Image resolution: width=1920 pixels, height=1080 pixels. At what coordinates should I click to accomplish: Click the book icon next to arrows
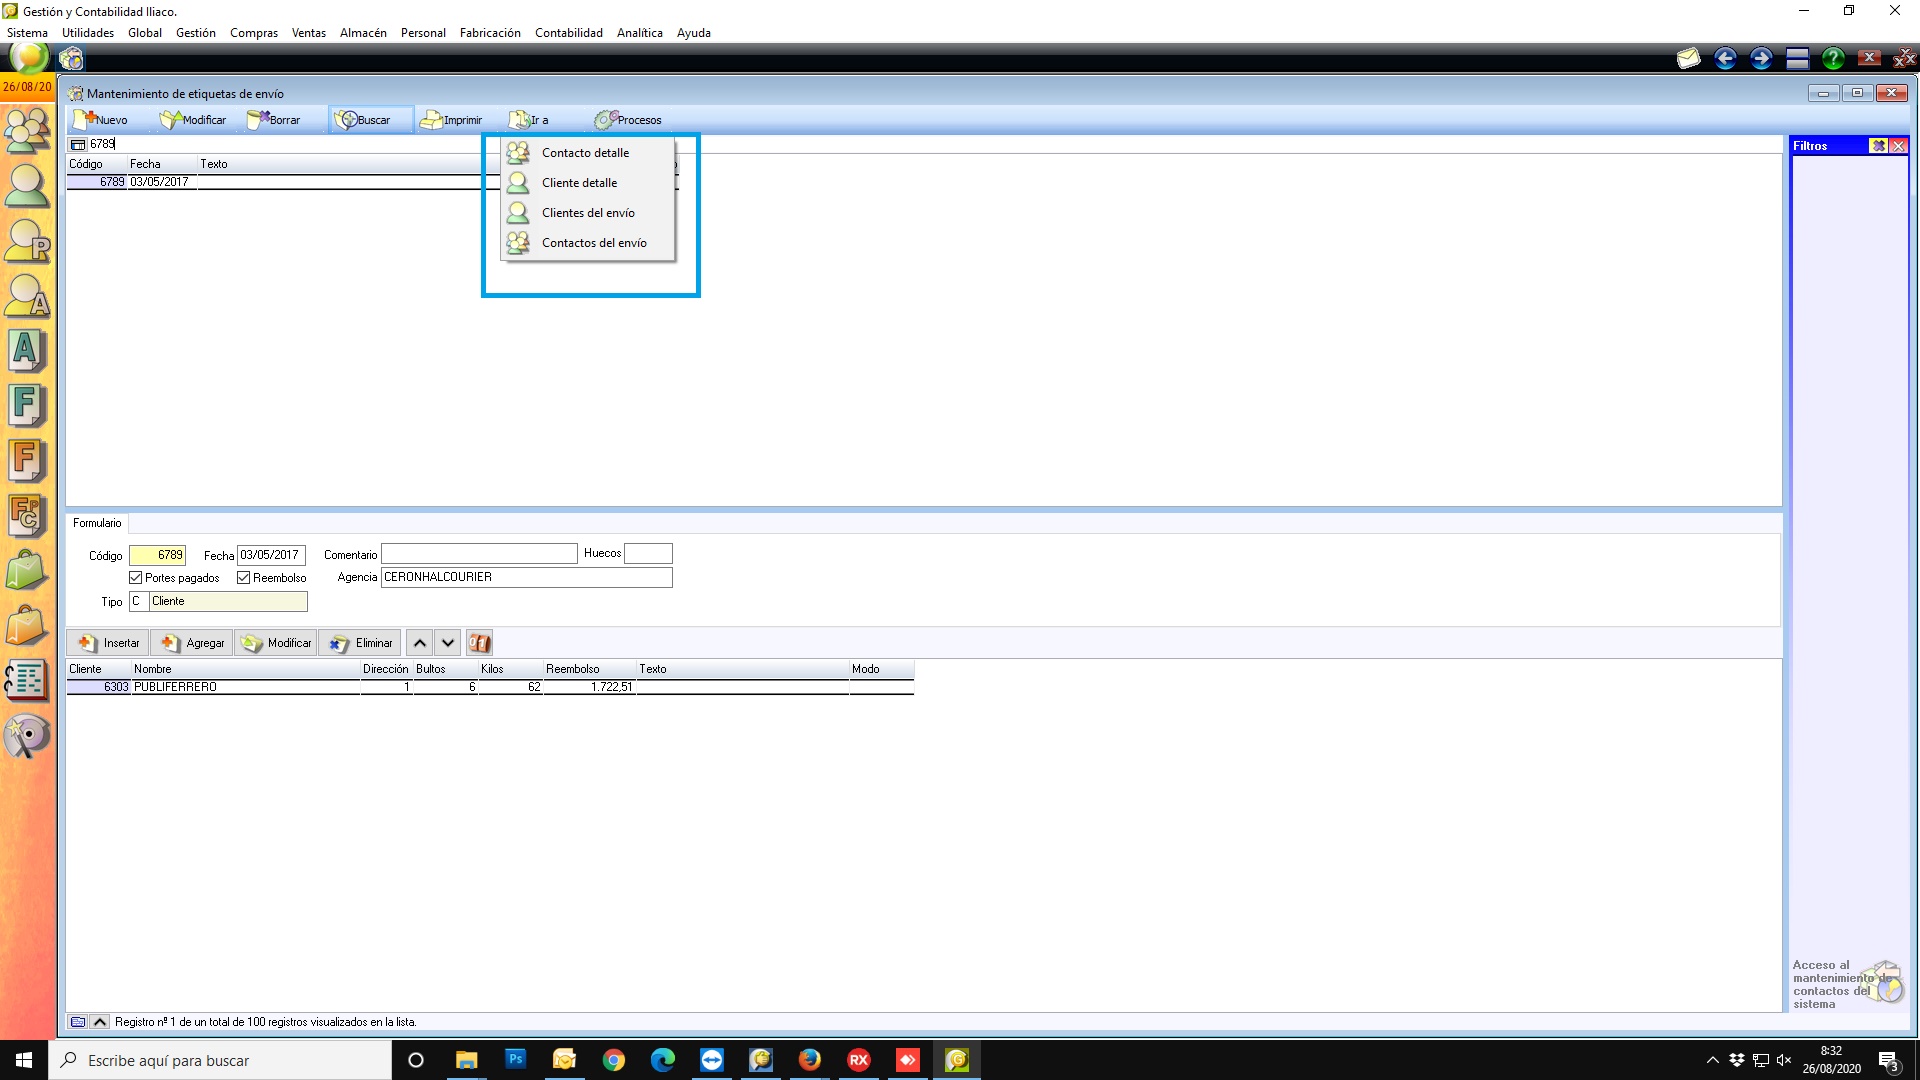(480, 643)
